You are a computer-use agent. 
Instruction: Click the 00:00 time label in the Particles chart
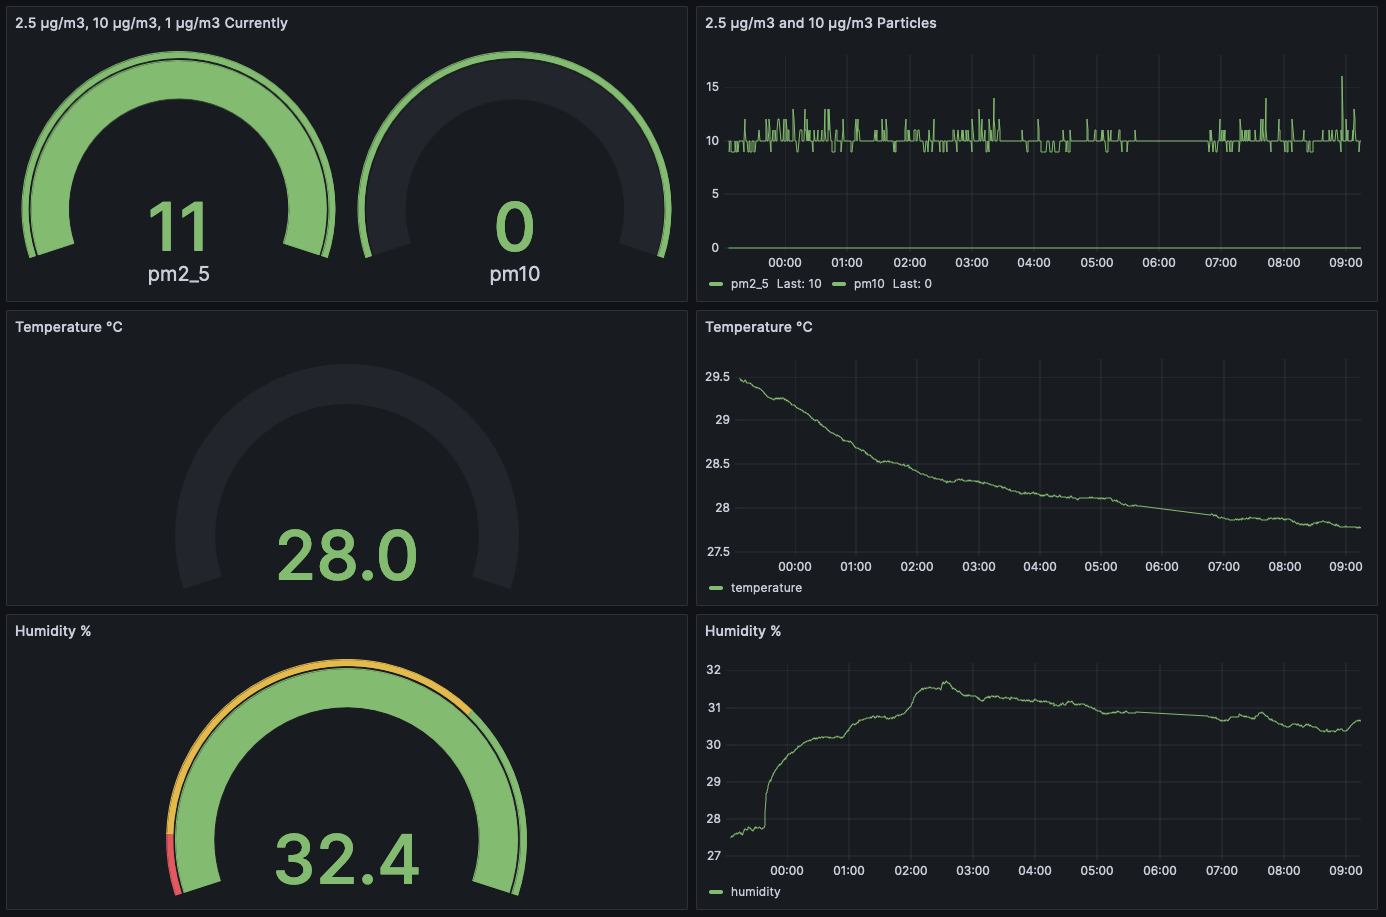(x=785, y=263)
